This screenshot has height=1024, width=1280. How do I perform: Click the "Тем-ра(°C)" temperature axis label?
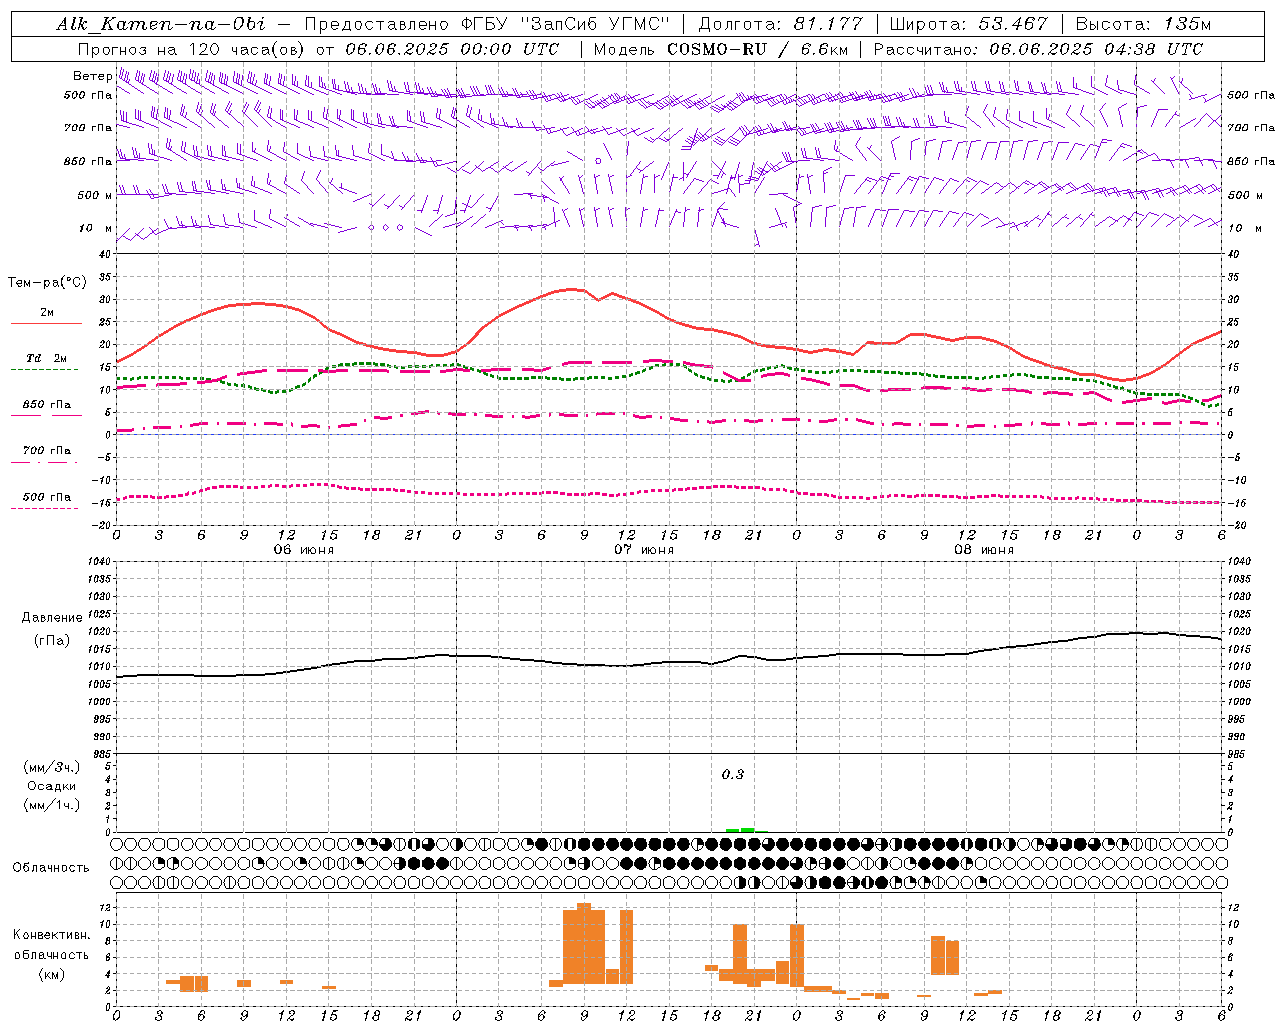point(47,283)
